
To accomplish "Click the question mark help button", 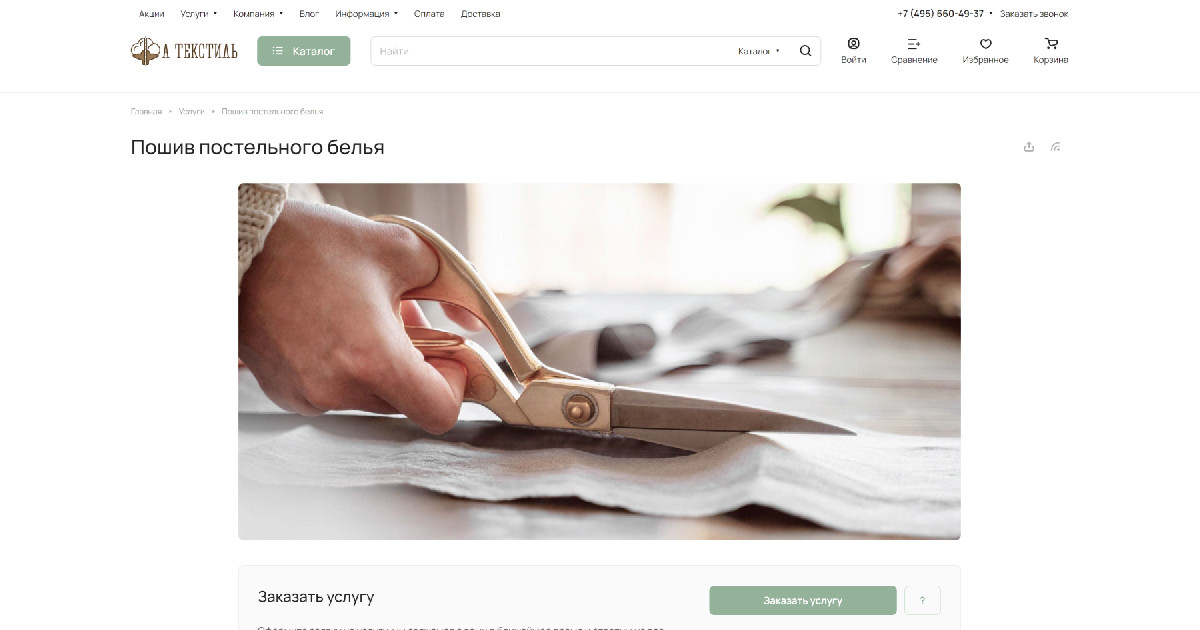I will click(x=922, y=600).
